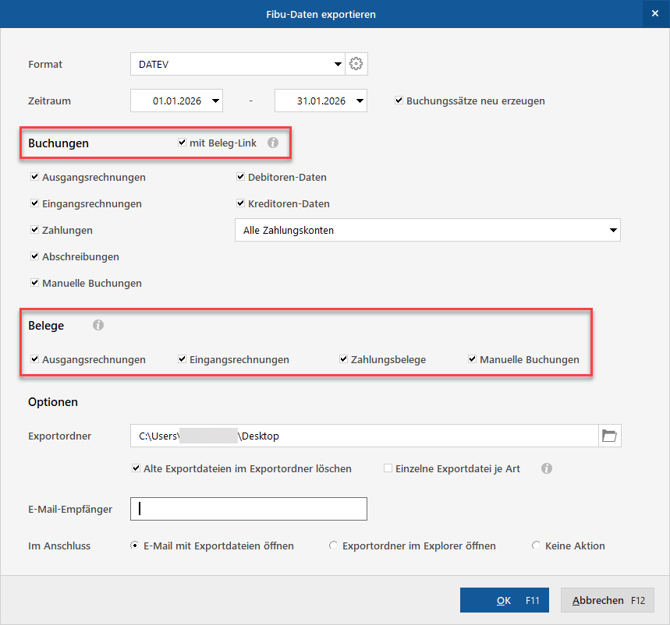The image size is (670, 625).
Task: Open start date 01.01.2026 picker
Action: pyautogui.click(x=216, y=101)
